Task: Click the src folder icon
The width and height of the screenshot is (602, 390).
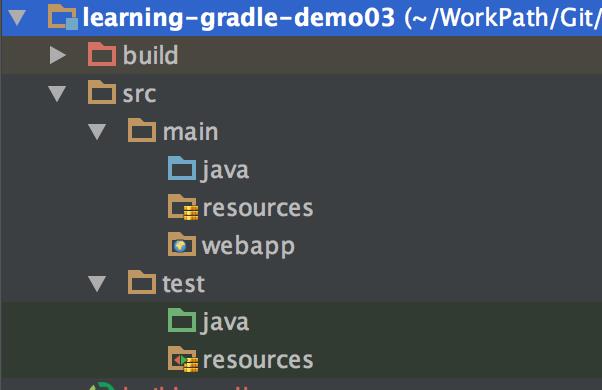Action: coord(102,93)
